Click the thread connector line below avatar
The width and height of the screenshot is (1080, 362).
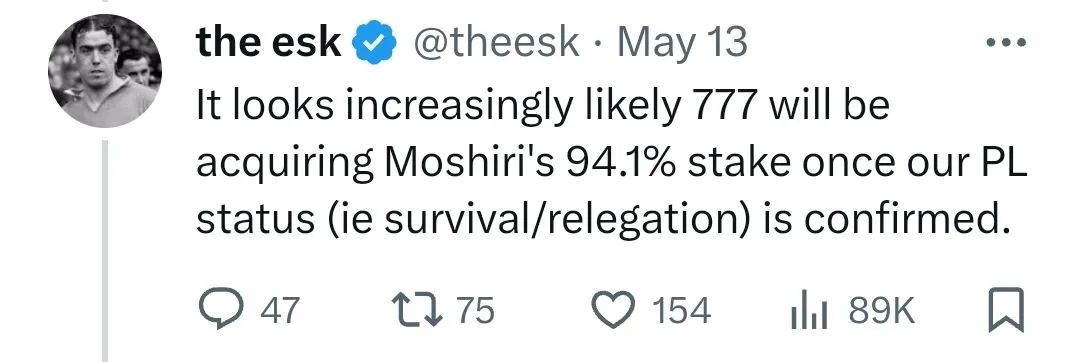[105, 251]
